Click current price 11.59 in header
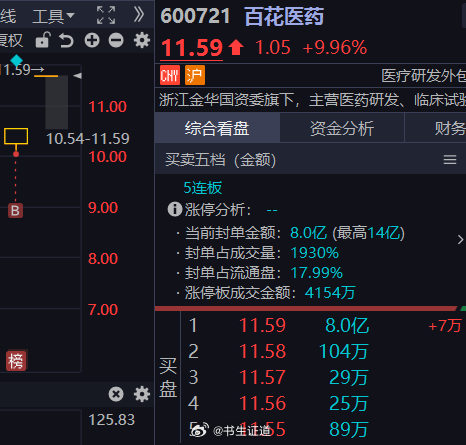Screen dimensions: 466x445 point(192,48)
